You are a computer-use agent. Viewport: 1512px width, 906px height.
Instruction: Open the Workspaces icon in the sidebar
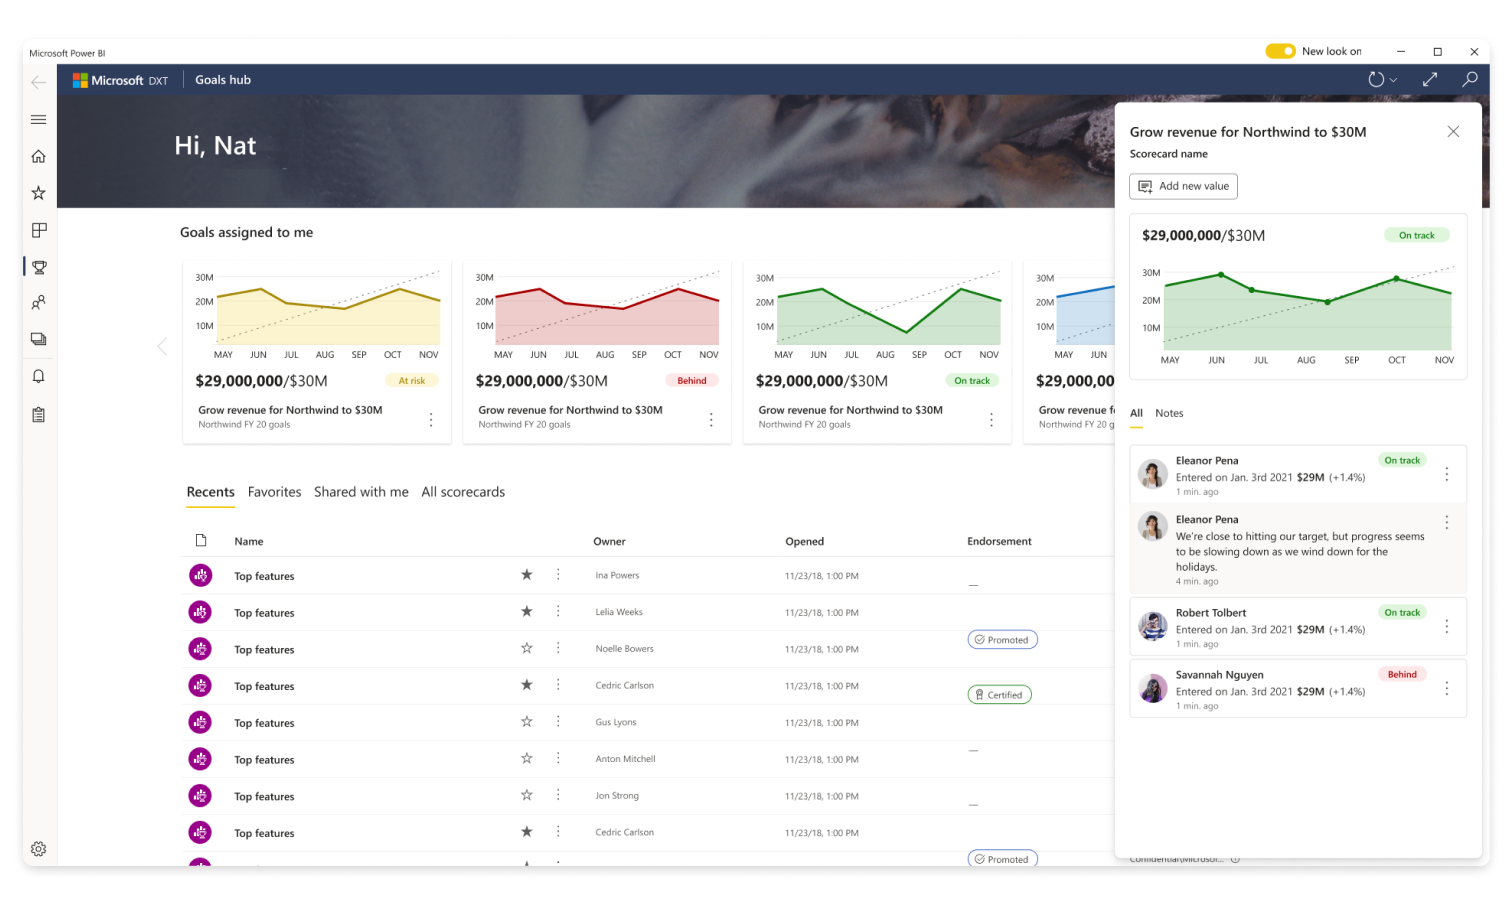tap(39, 340)
